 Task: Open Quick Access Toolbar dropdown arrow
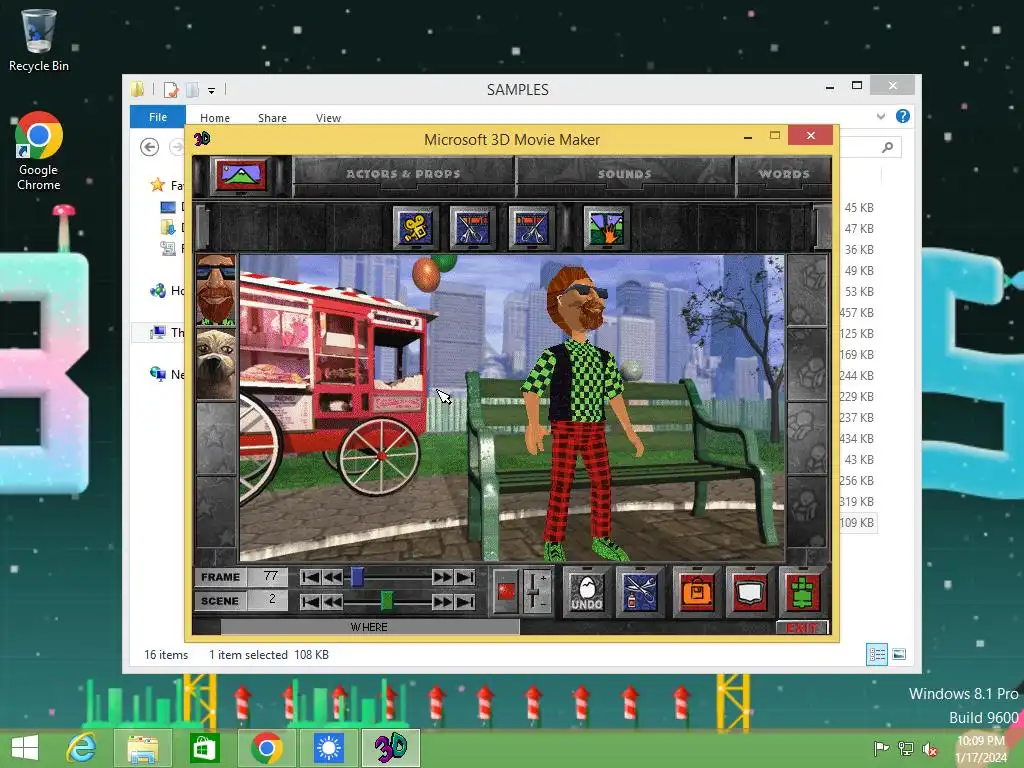[x=212, y=91]
